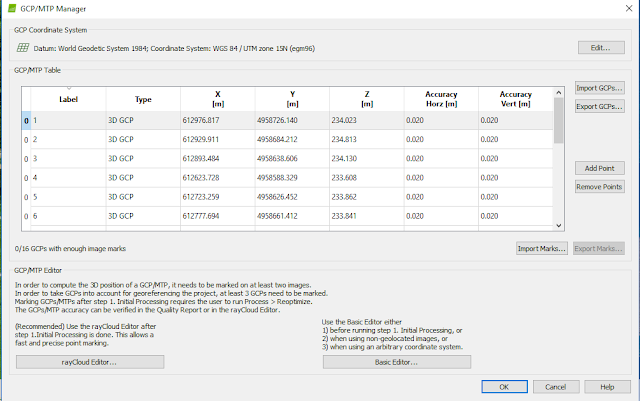Click Y value 4958726.140

[x=277, y=120]
